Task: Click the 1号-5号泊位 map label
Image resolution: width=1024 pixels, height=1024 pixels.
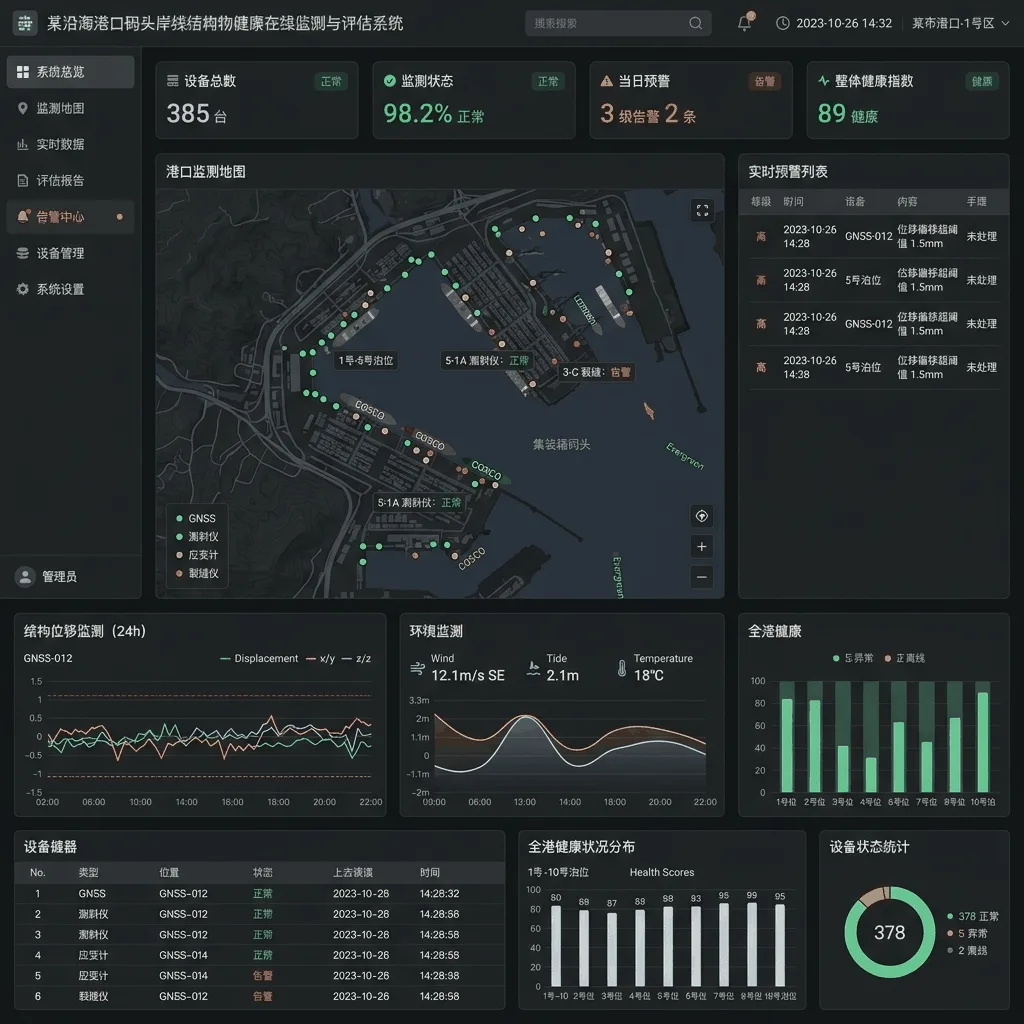Action: pyautogui.click(x=366, y=360)
